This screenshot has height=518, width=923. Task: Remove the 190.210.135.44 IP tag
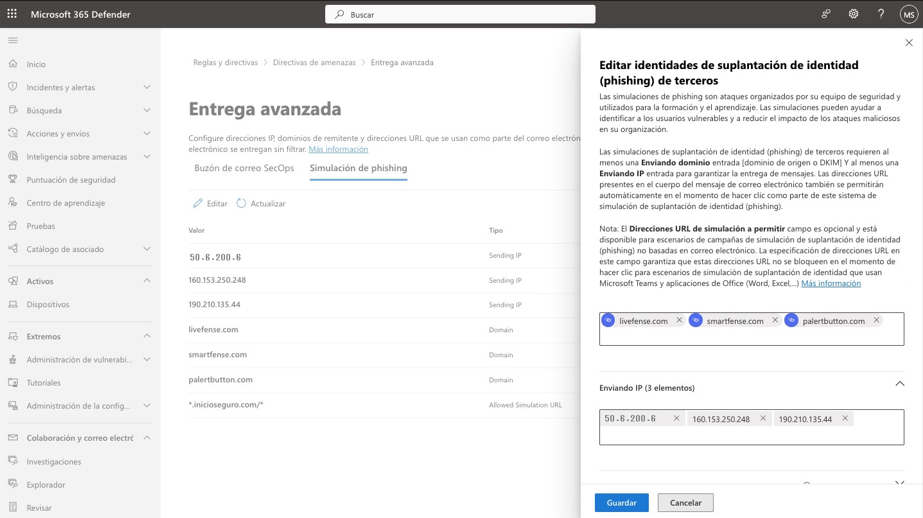(845, 418)
